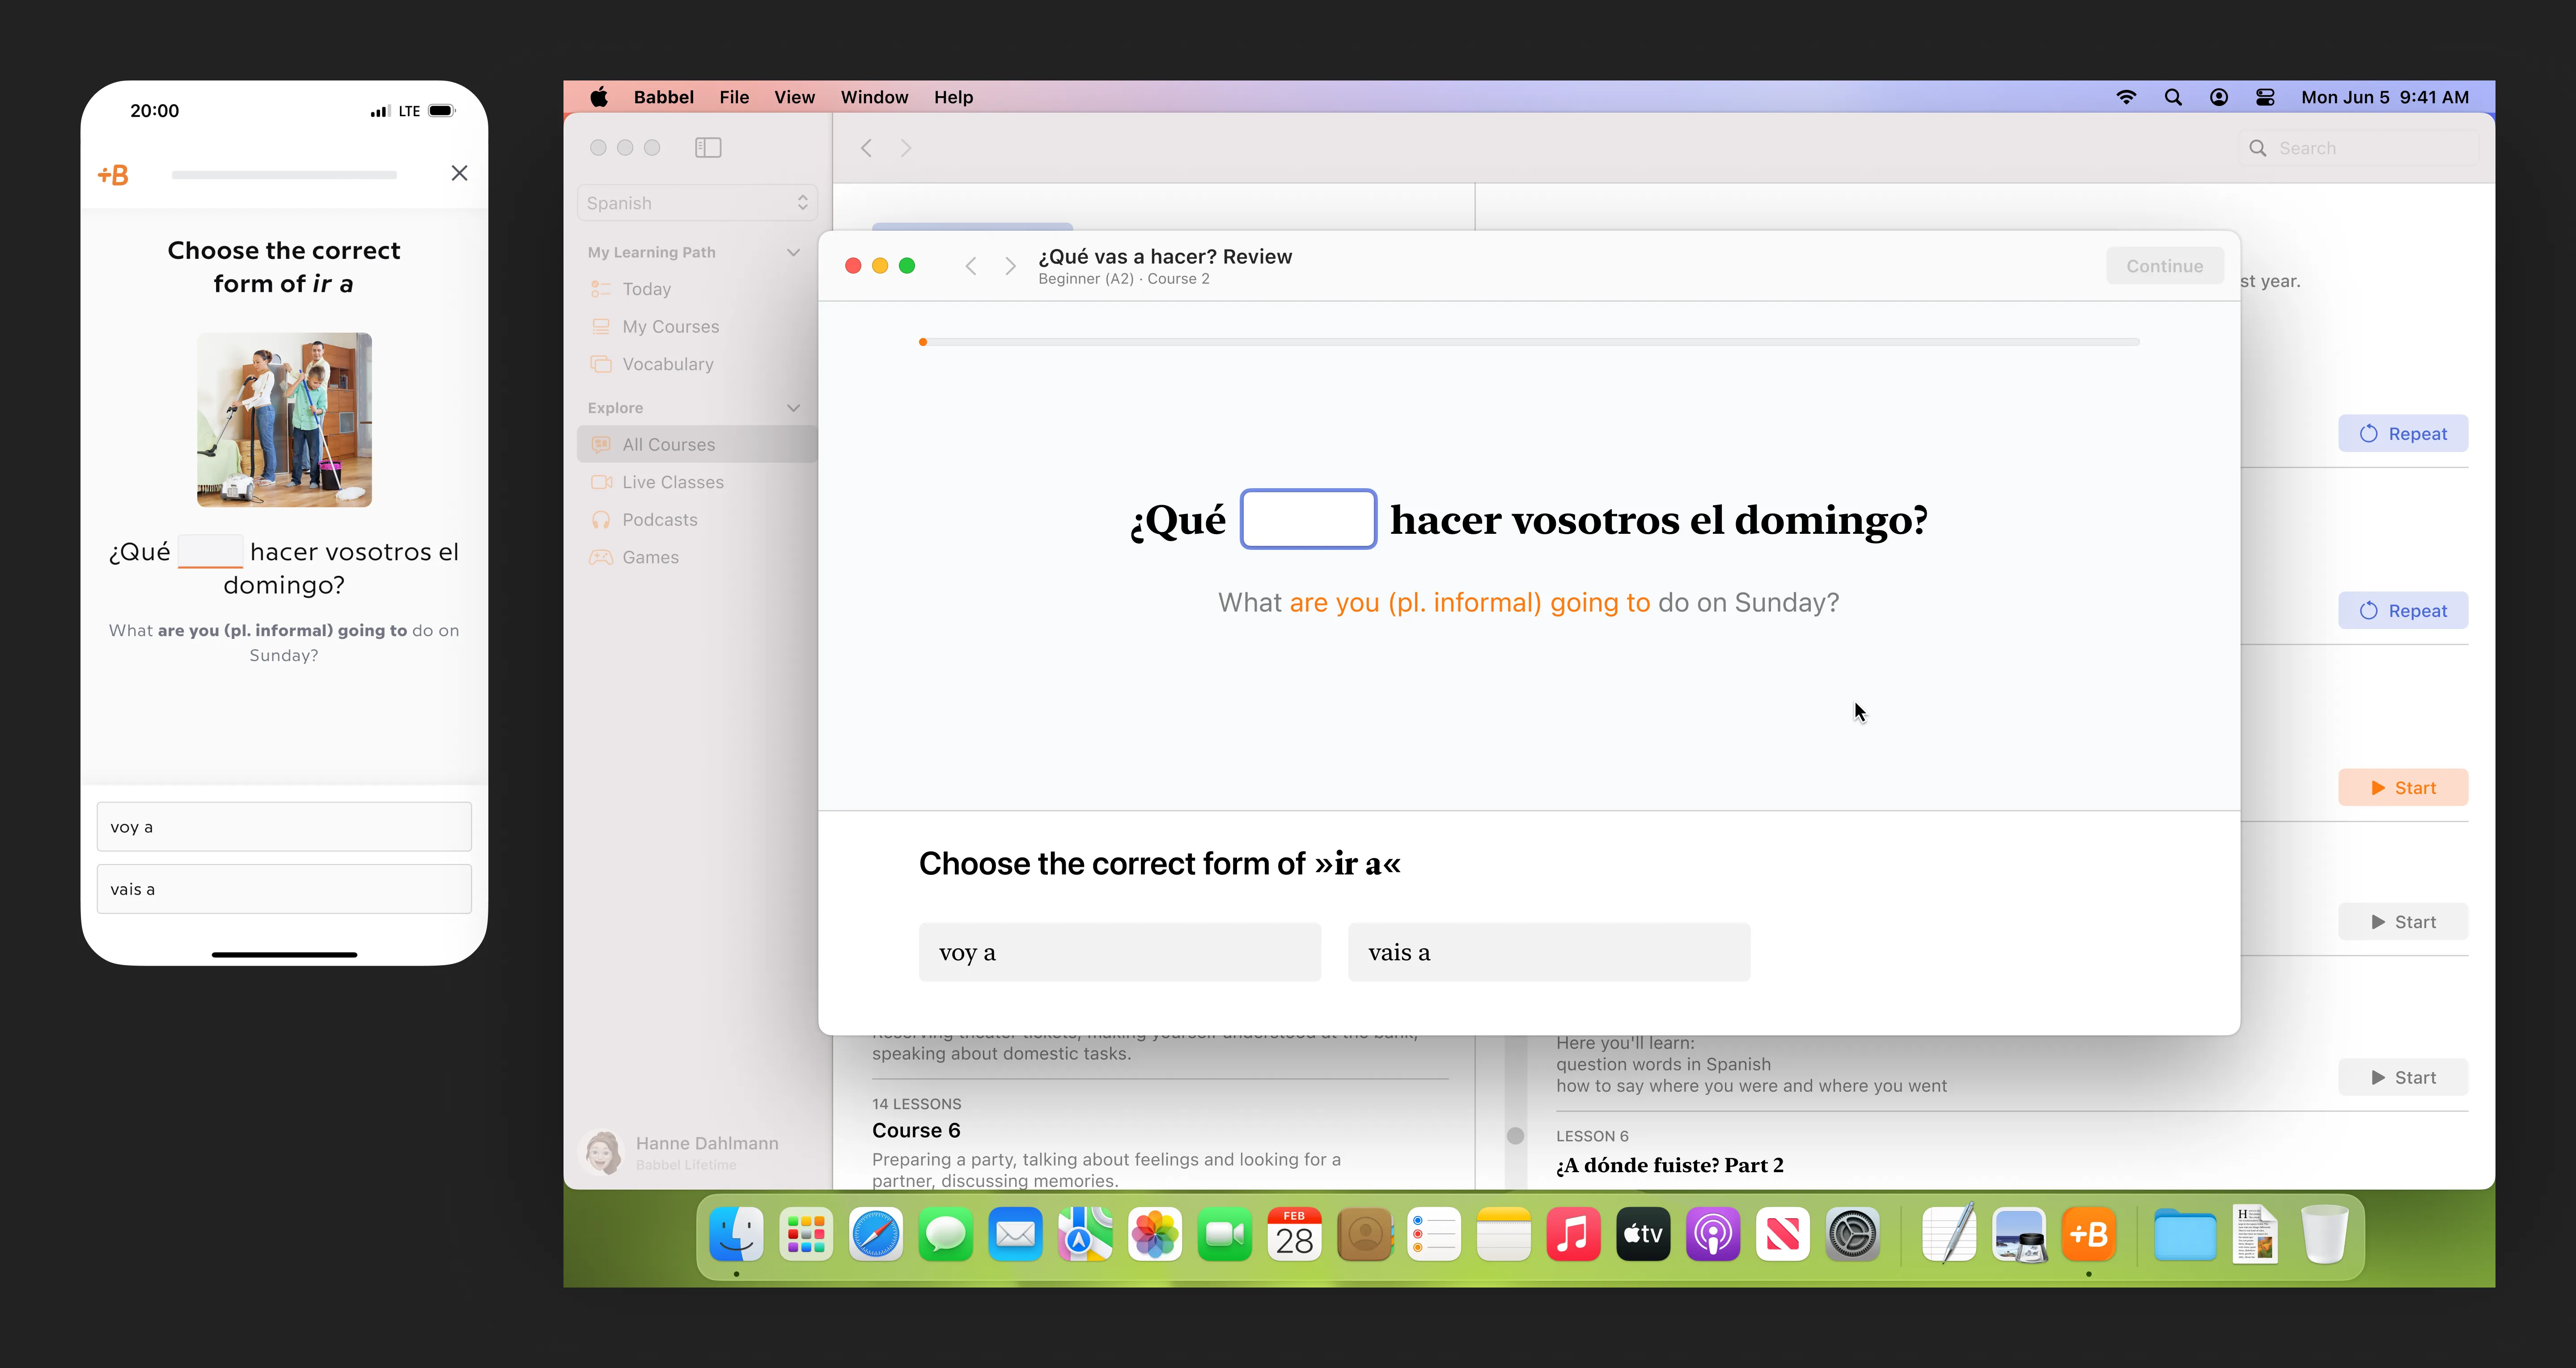The height and width of the screenshot is (1368, 2576).
Task: Open the Spanish language dropdown
Action: (x=697, y=203)
